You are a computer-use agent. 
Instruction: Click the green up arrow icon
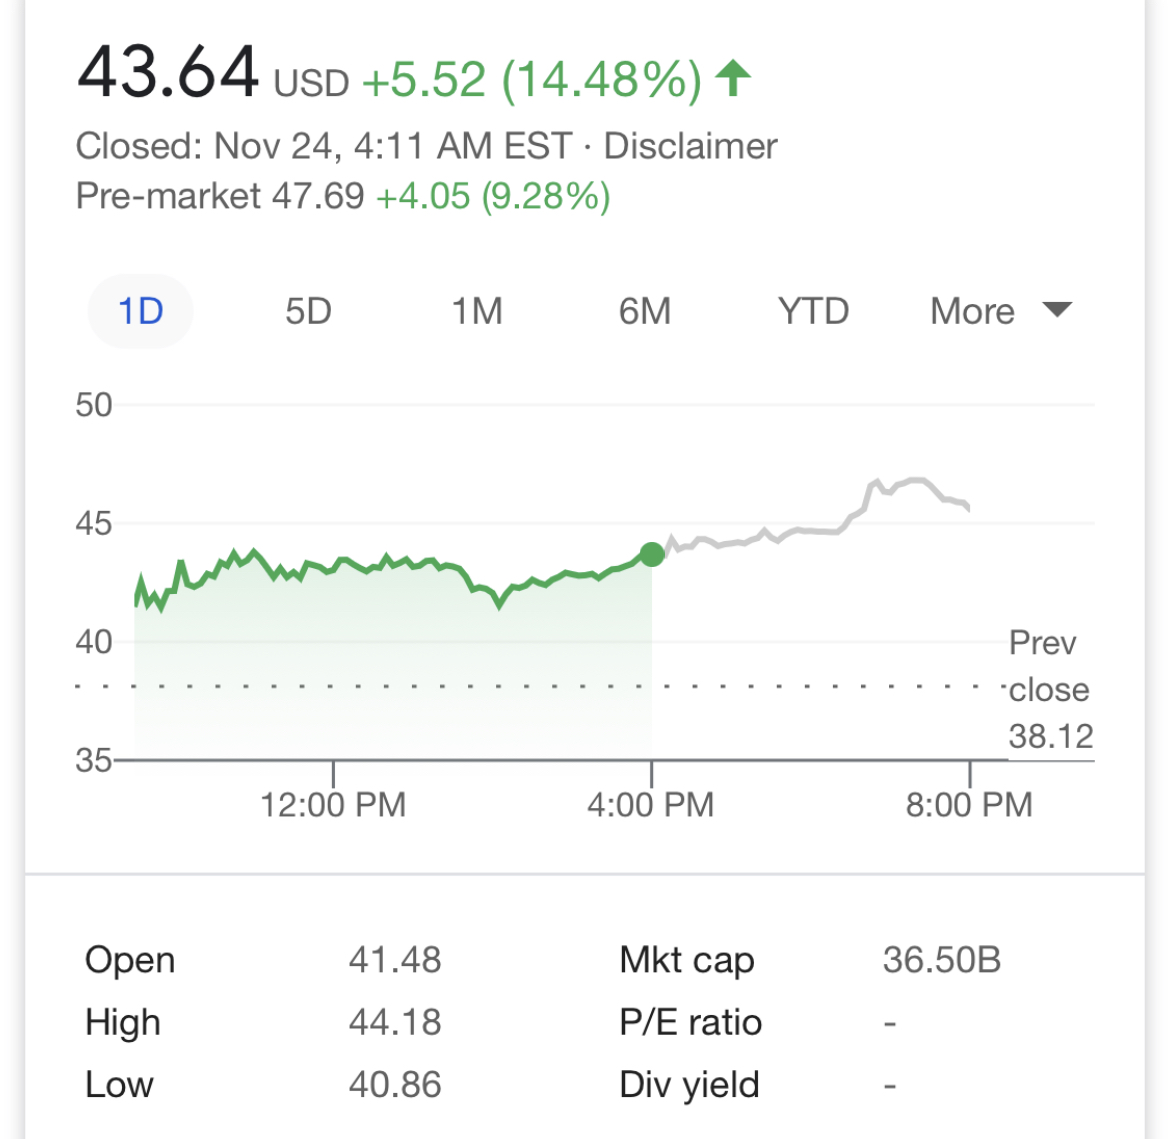(734, 78)
